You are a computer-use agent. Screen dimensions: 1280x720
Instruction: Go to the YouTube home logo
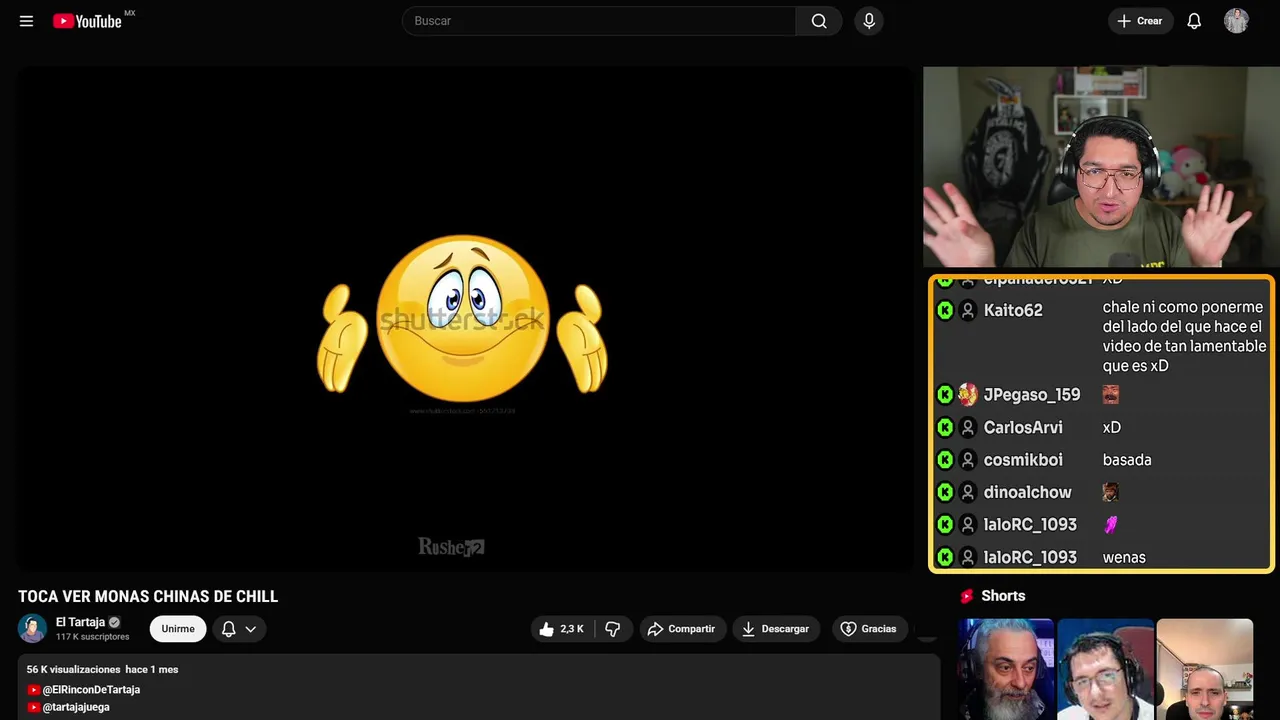87,21
